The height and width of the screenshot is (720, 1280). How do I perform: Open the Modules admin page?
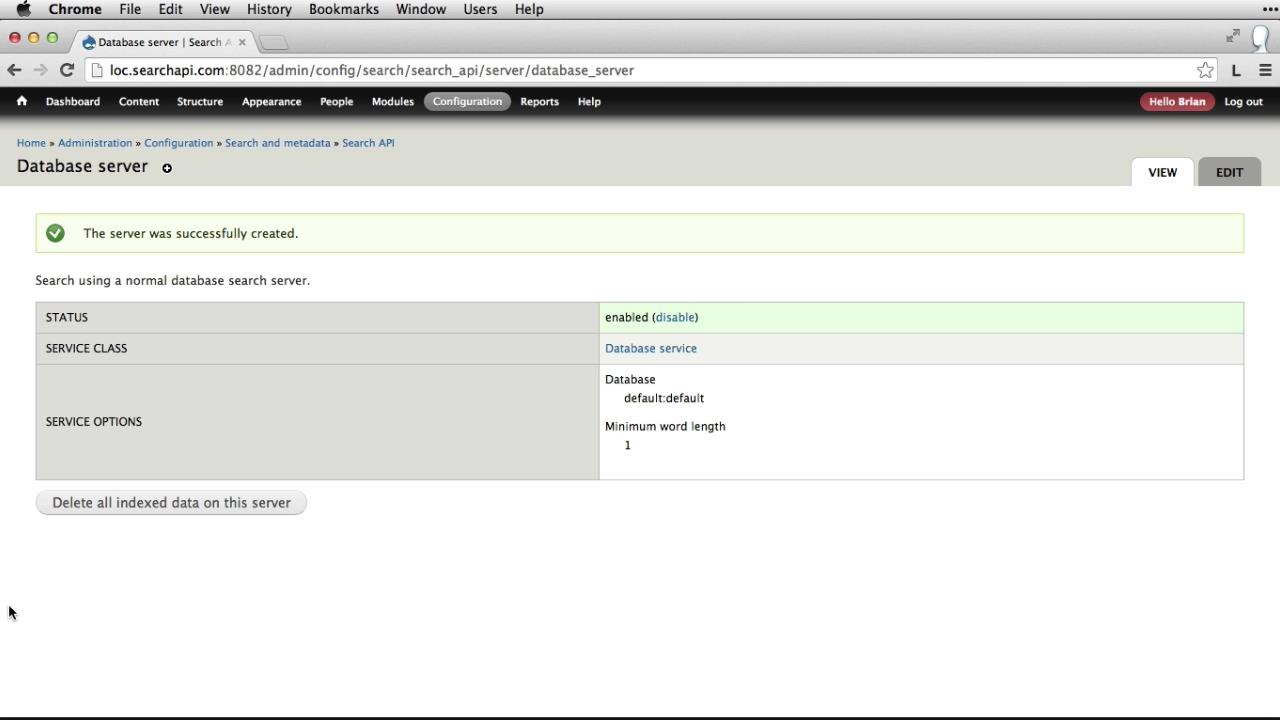[x=393, y=101]
